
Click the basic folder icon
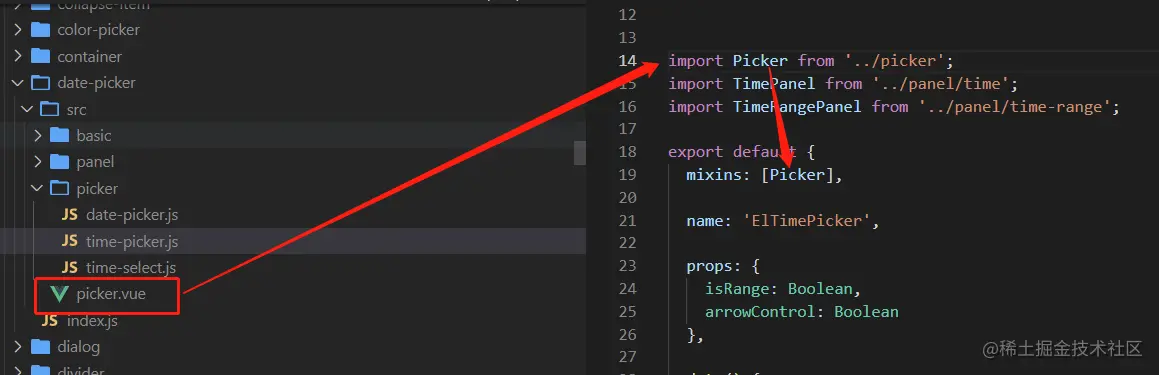point(59,136)
